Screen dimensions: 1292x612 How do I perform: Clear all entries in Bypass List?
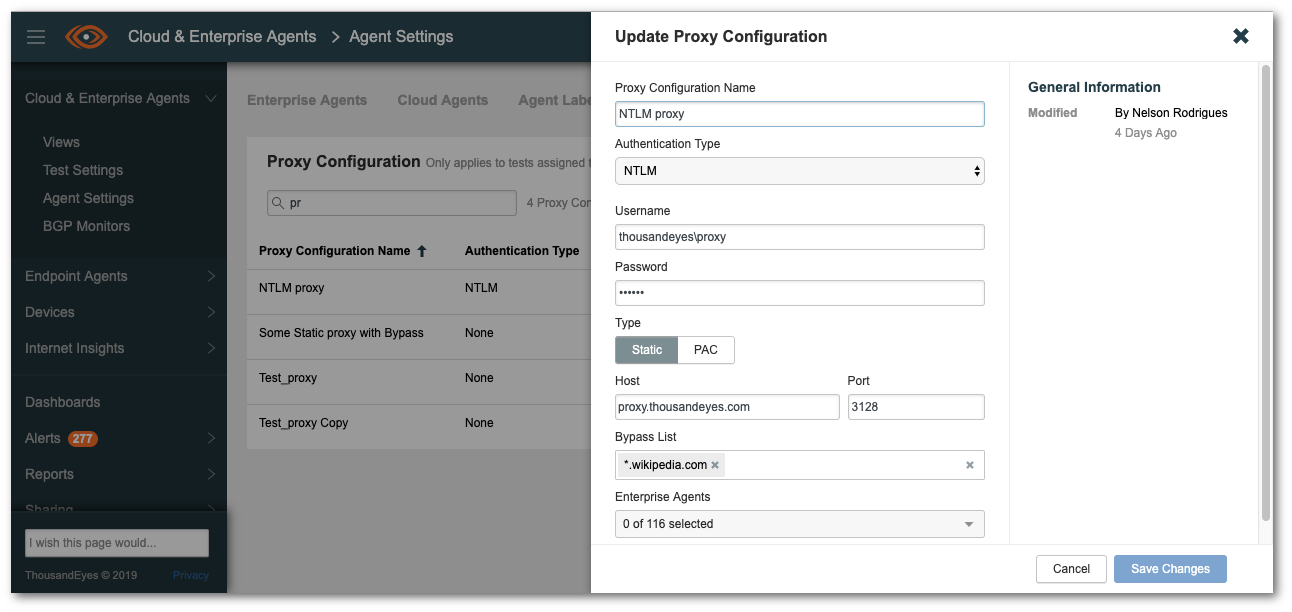[x=969, y=465]
